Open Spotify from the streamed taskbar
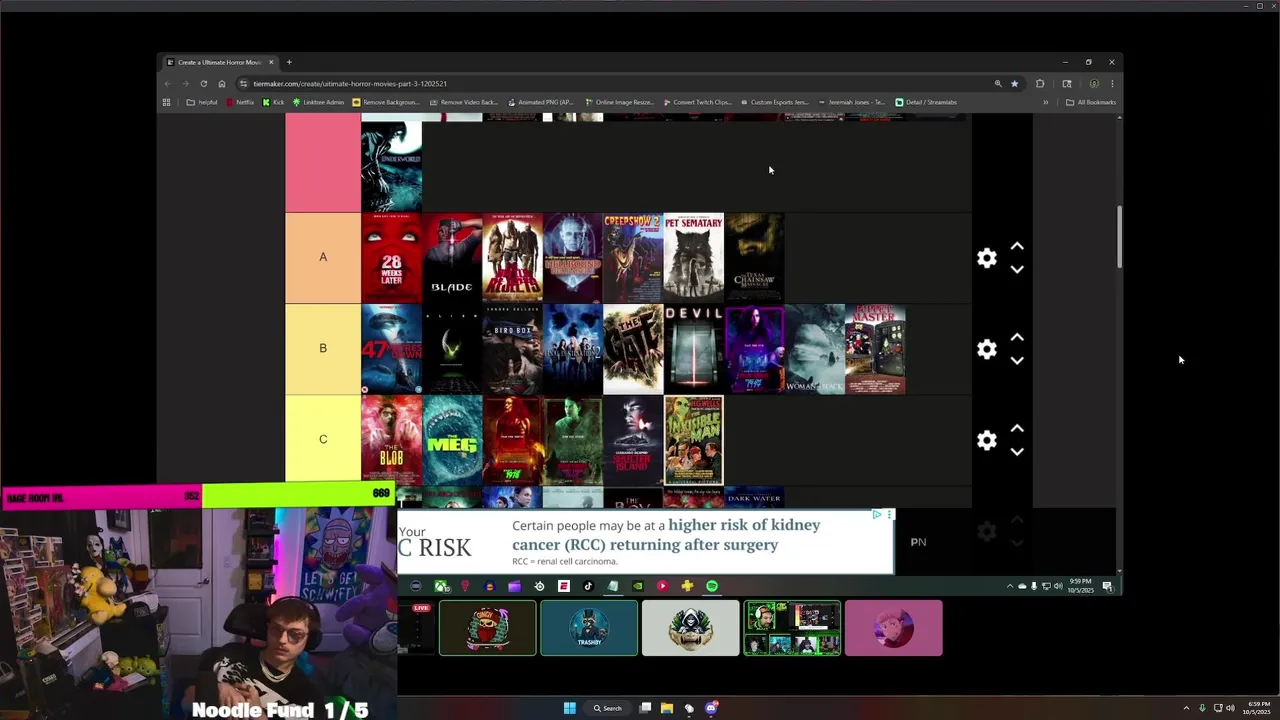Image resolution: width=1280 pixels, height=720 pixels. pos(711,586)
